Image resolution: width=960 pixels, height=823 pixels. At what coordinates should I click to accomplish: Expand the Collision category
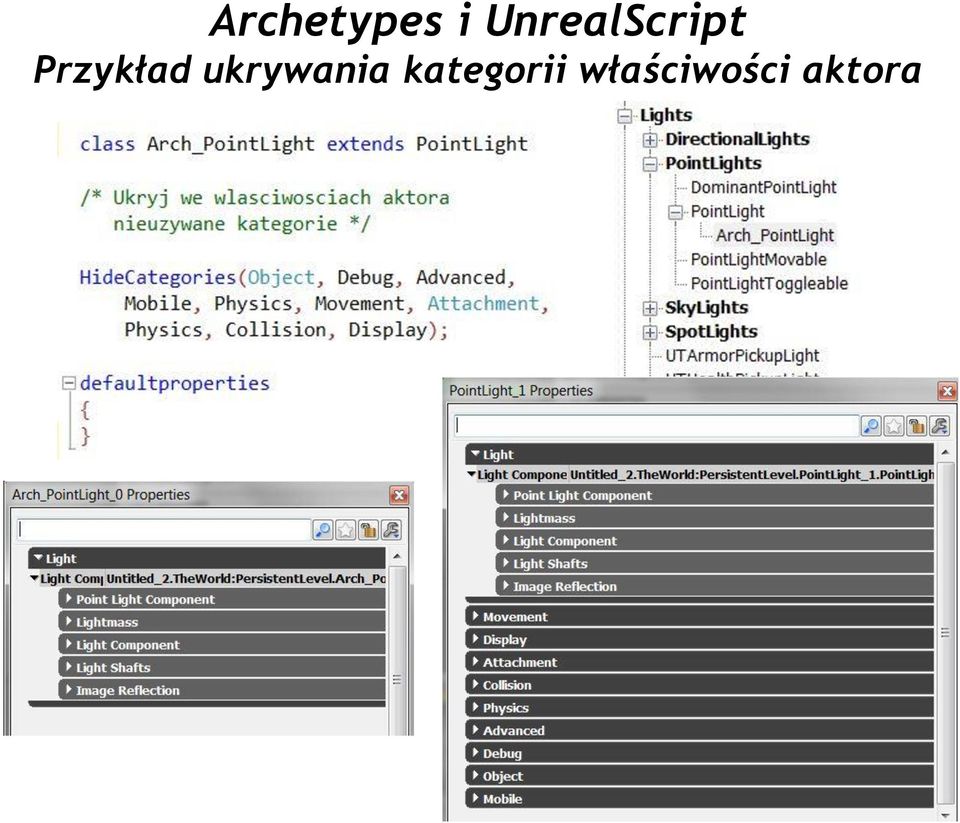[476, 684]
